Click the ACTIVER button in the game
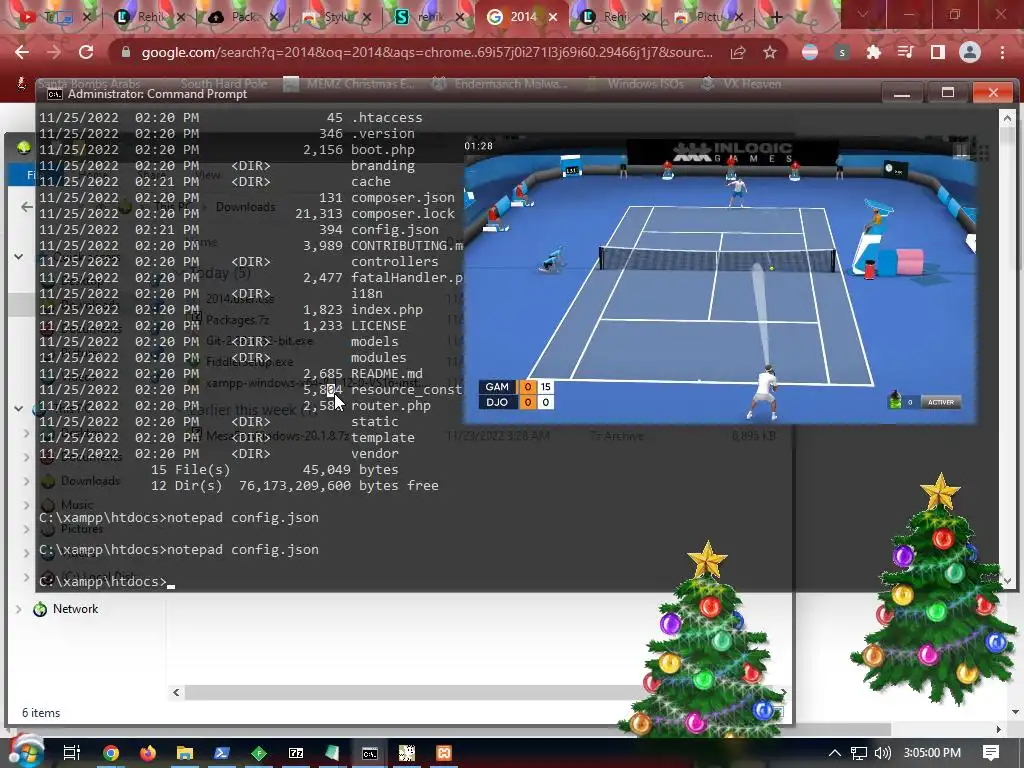The width and height of the screenshot is (1024, 768). pyautogui.click(x=940, y=402)
